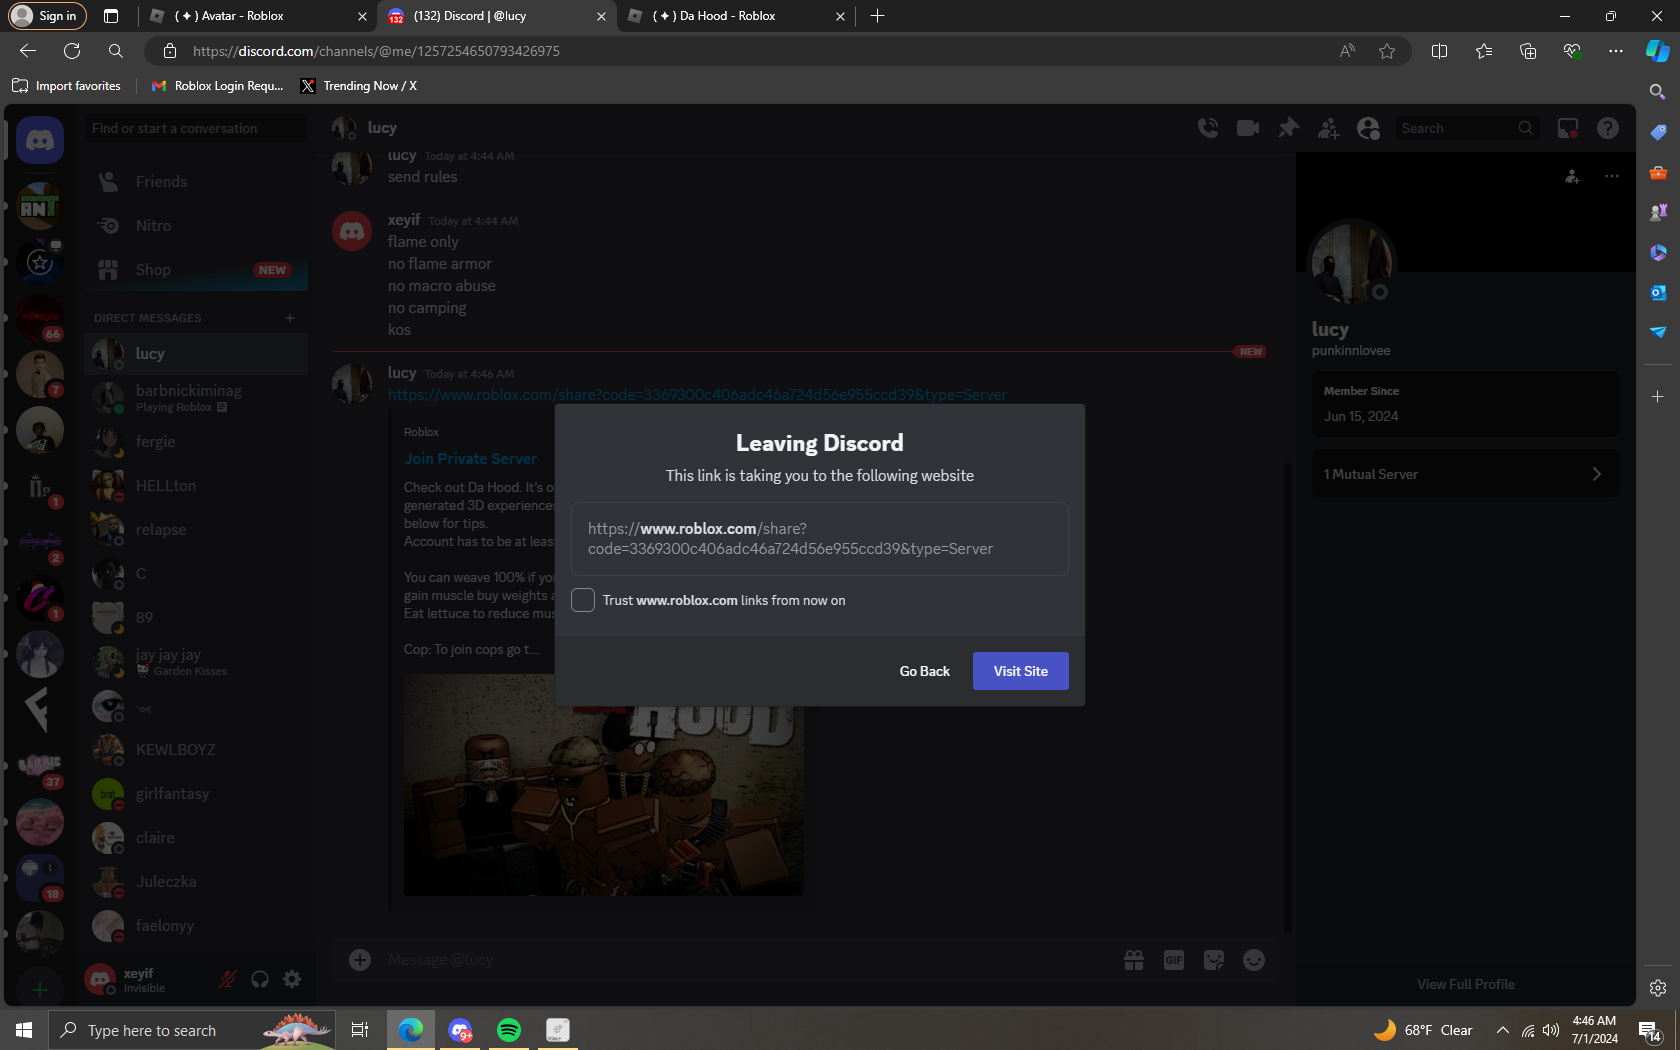Open Edge Copilot sidebar icon
The height and width of the screenshot is (1050, 1680).
1658,51
